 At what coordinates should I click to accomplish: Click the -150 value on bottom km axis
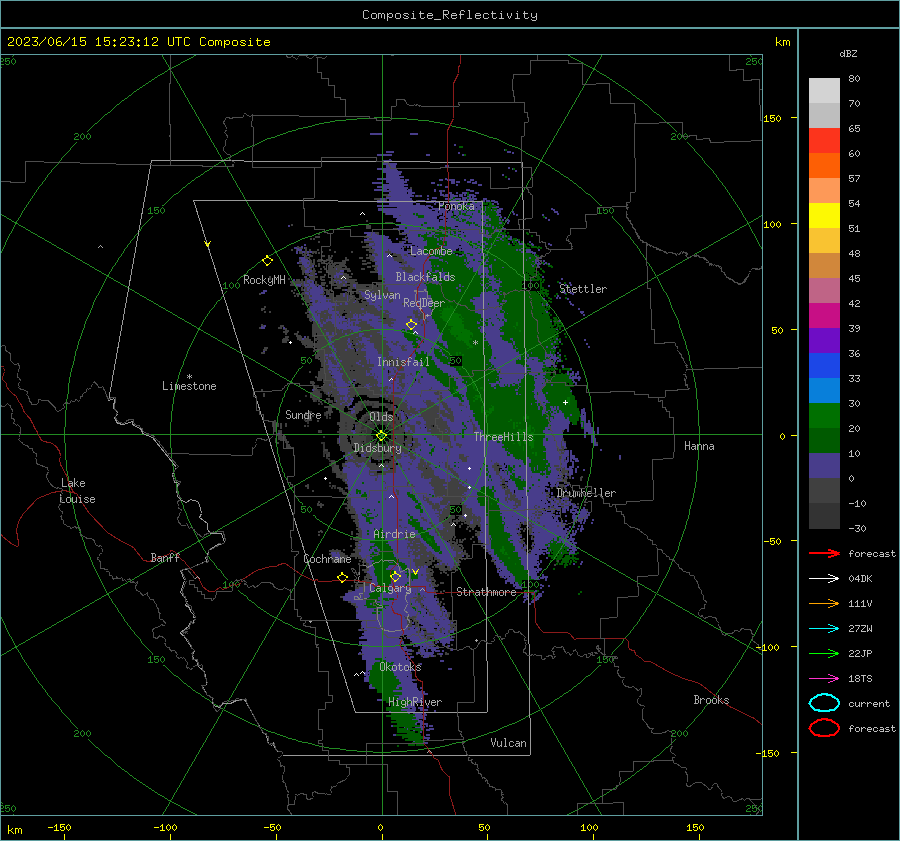pos(59,827)
